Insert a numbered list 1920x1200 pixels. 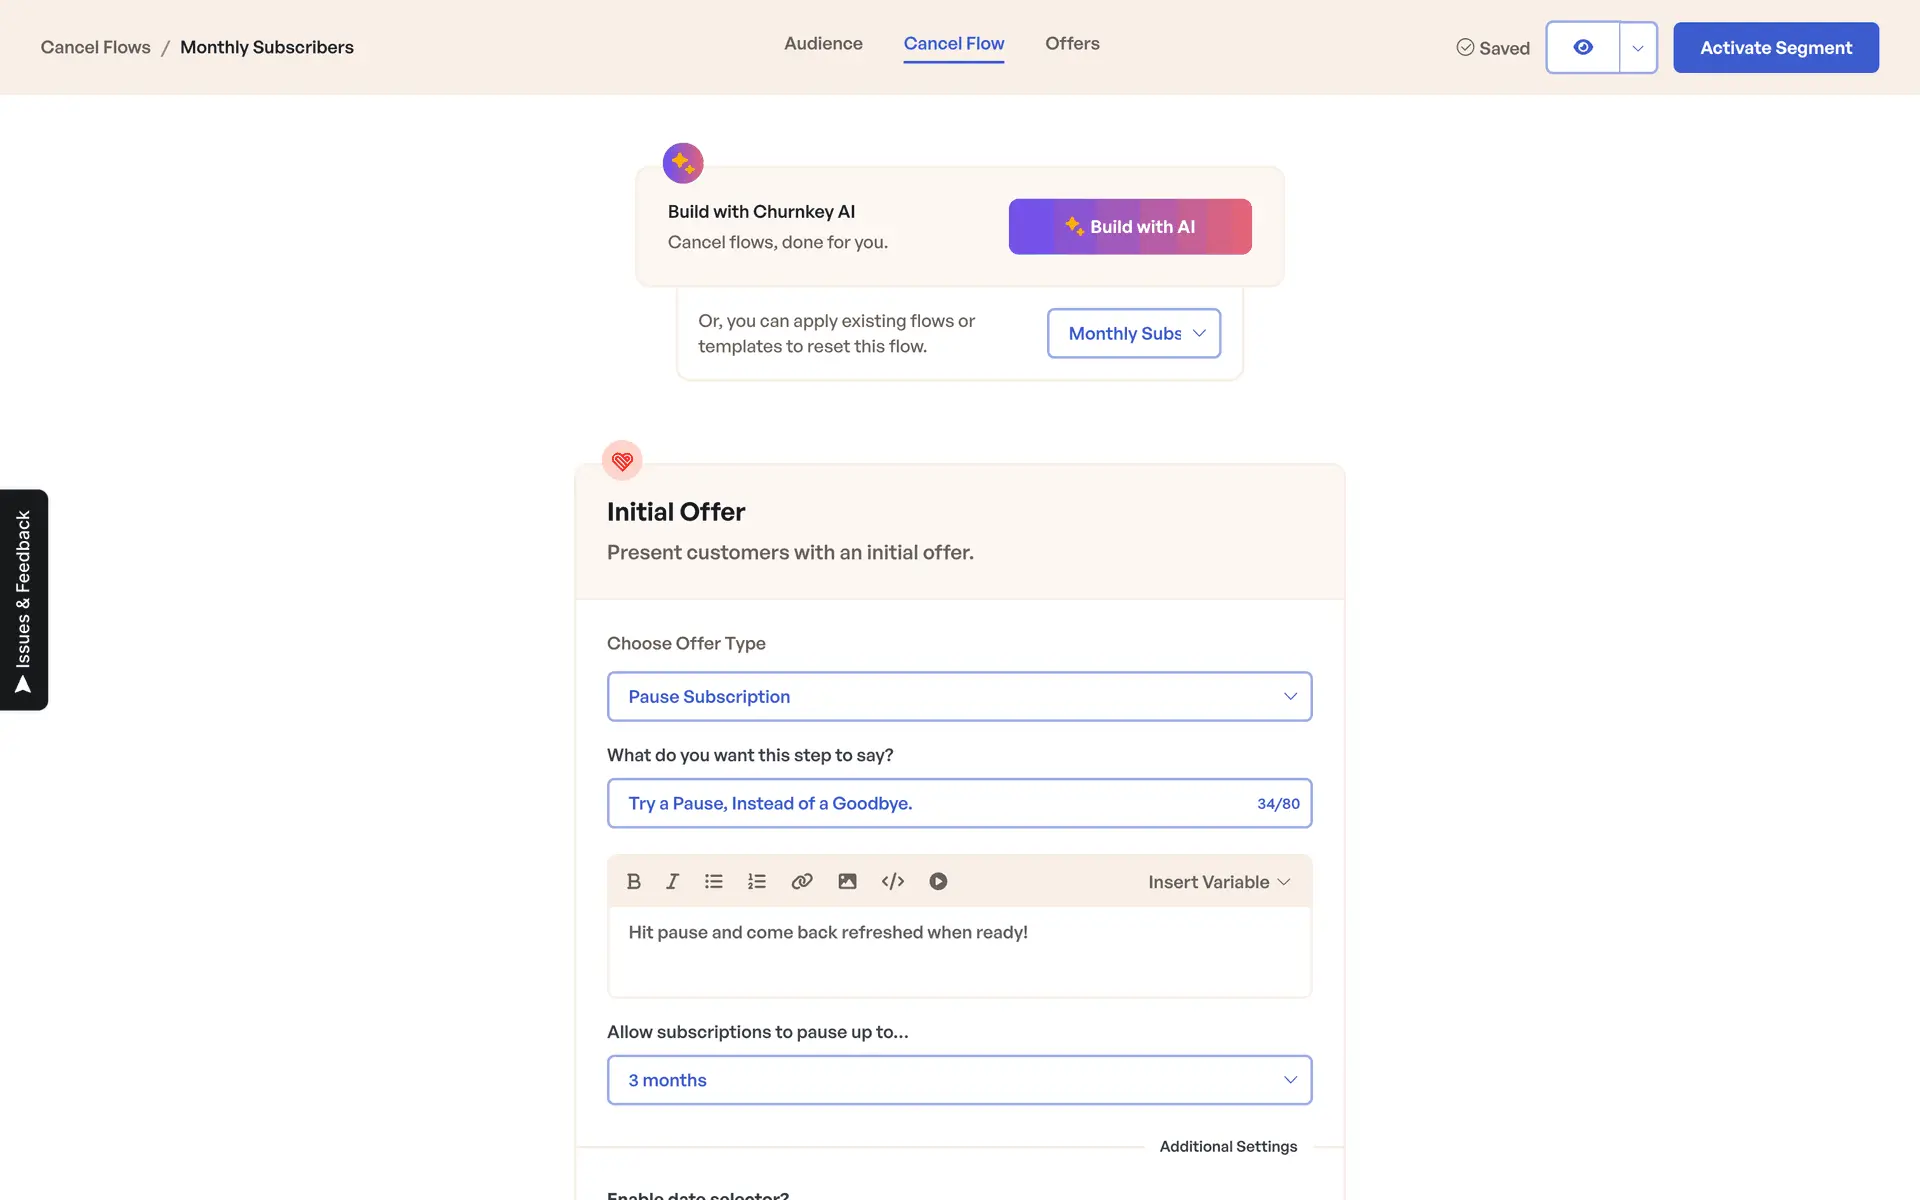[x=756, y=881]
